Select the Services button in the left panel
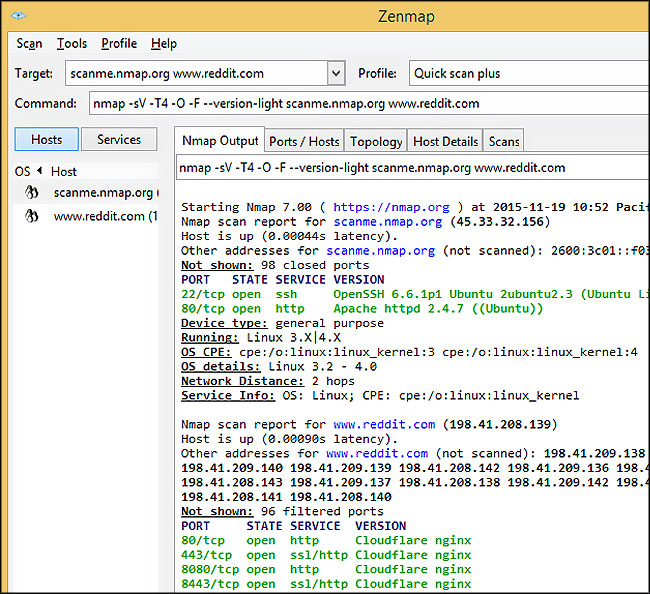The width and height of the screenshot is (650, 594). tap(119, 139)
